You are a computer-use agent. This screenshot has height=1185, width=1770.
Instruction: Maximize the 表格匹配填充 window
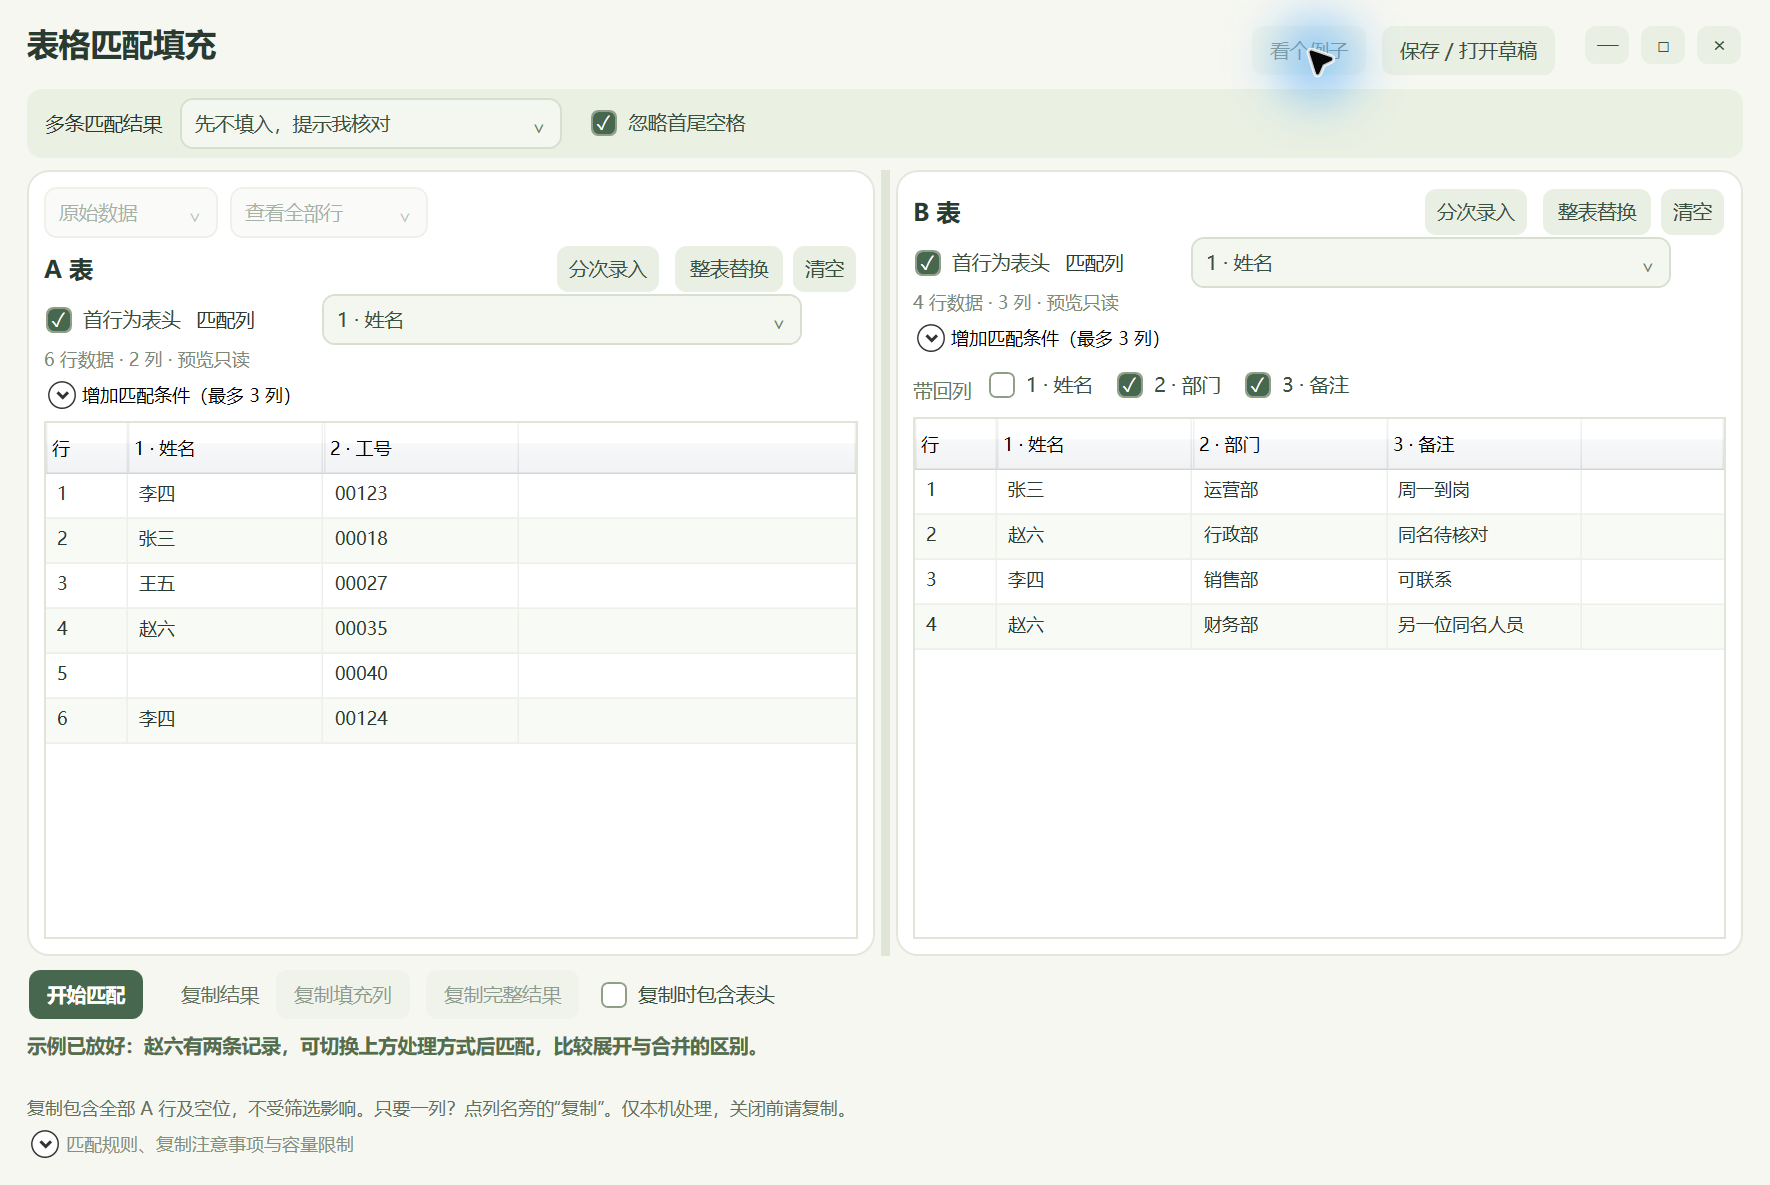pos(1663,46)
